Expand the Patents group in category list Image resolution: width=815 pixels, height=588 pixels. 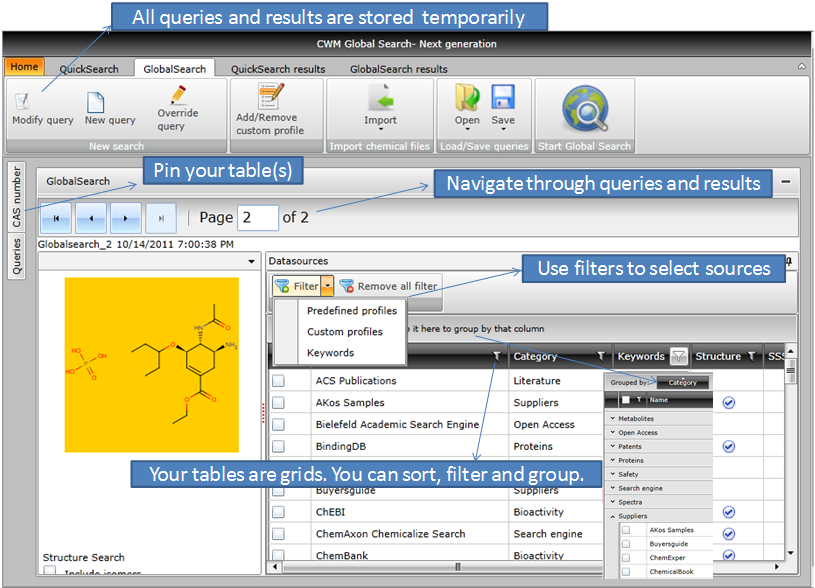point(612,446)
